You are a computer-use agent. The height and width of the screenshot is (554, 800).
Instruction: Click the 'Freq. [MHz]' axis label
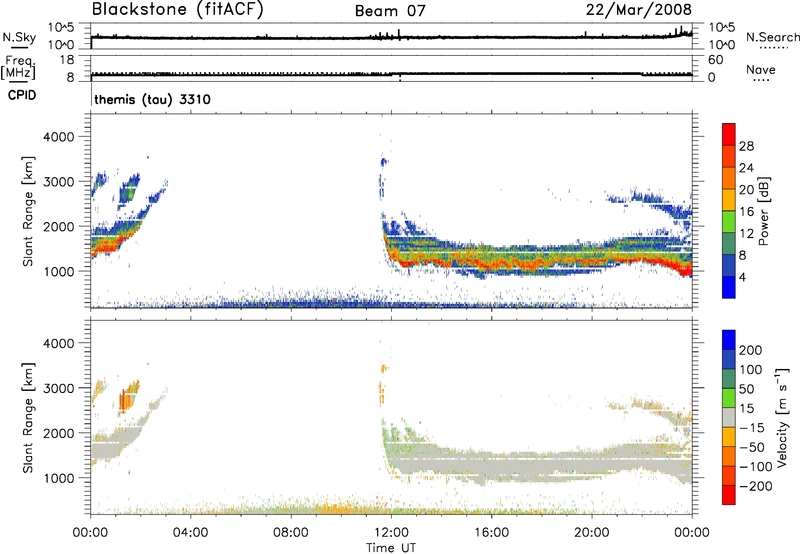[x=19, y=67]
